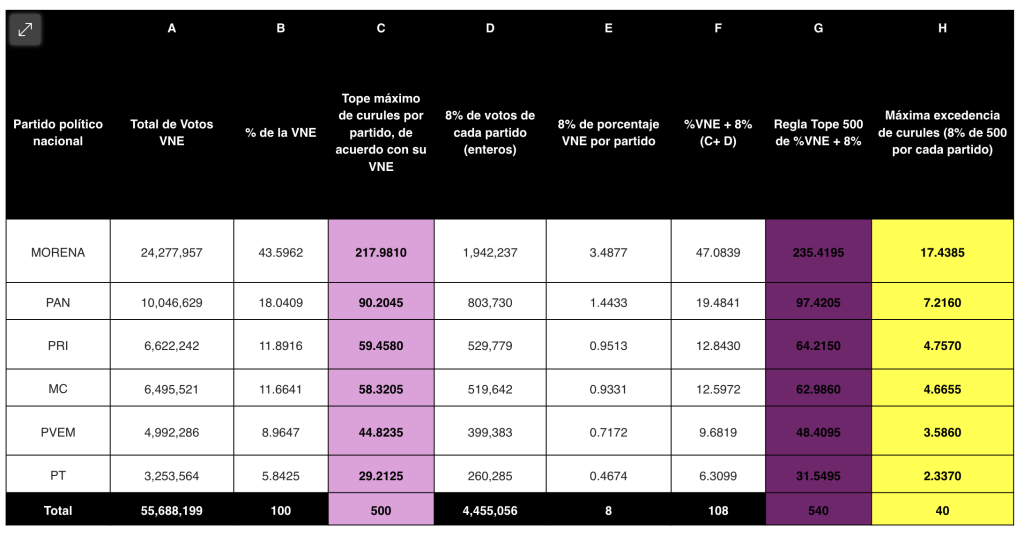Select the Total row label

(58, 511)
